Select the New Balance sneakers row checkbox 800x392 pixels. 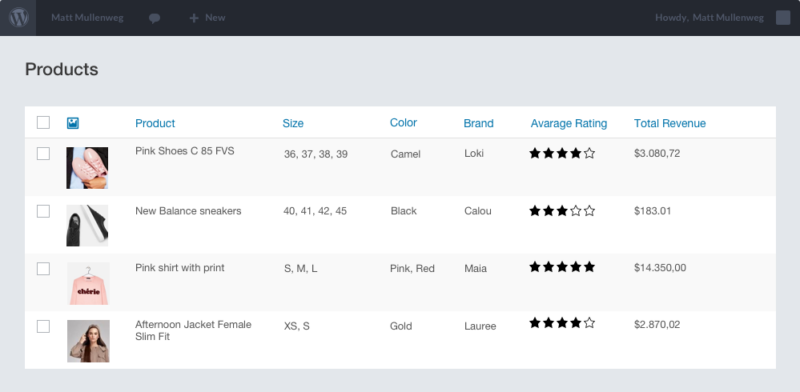pyautogui.click(x=43, y=211)
